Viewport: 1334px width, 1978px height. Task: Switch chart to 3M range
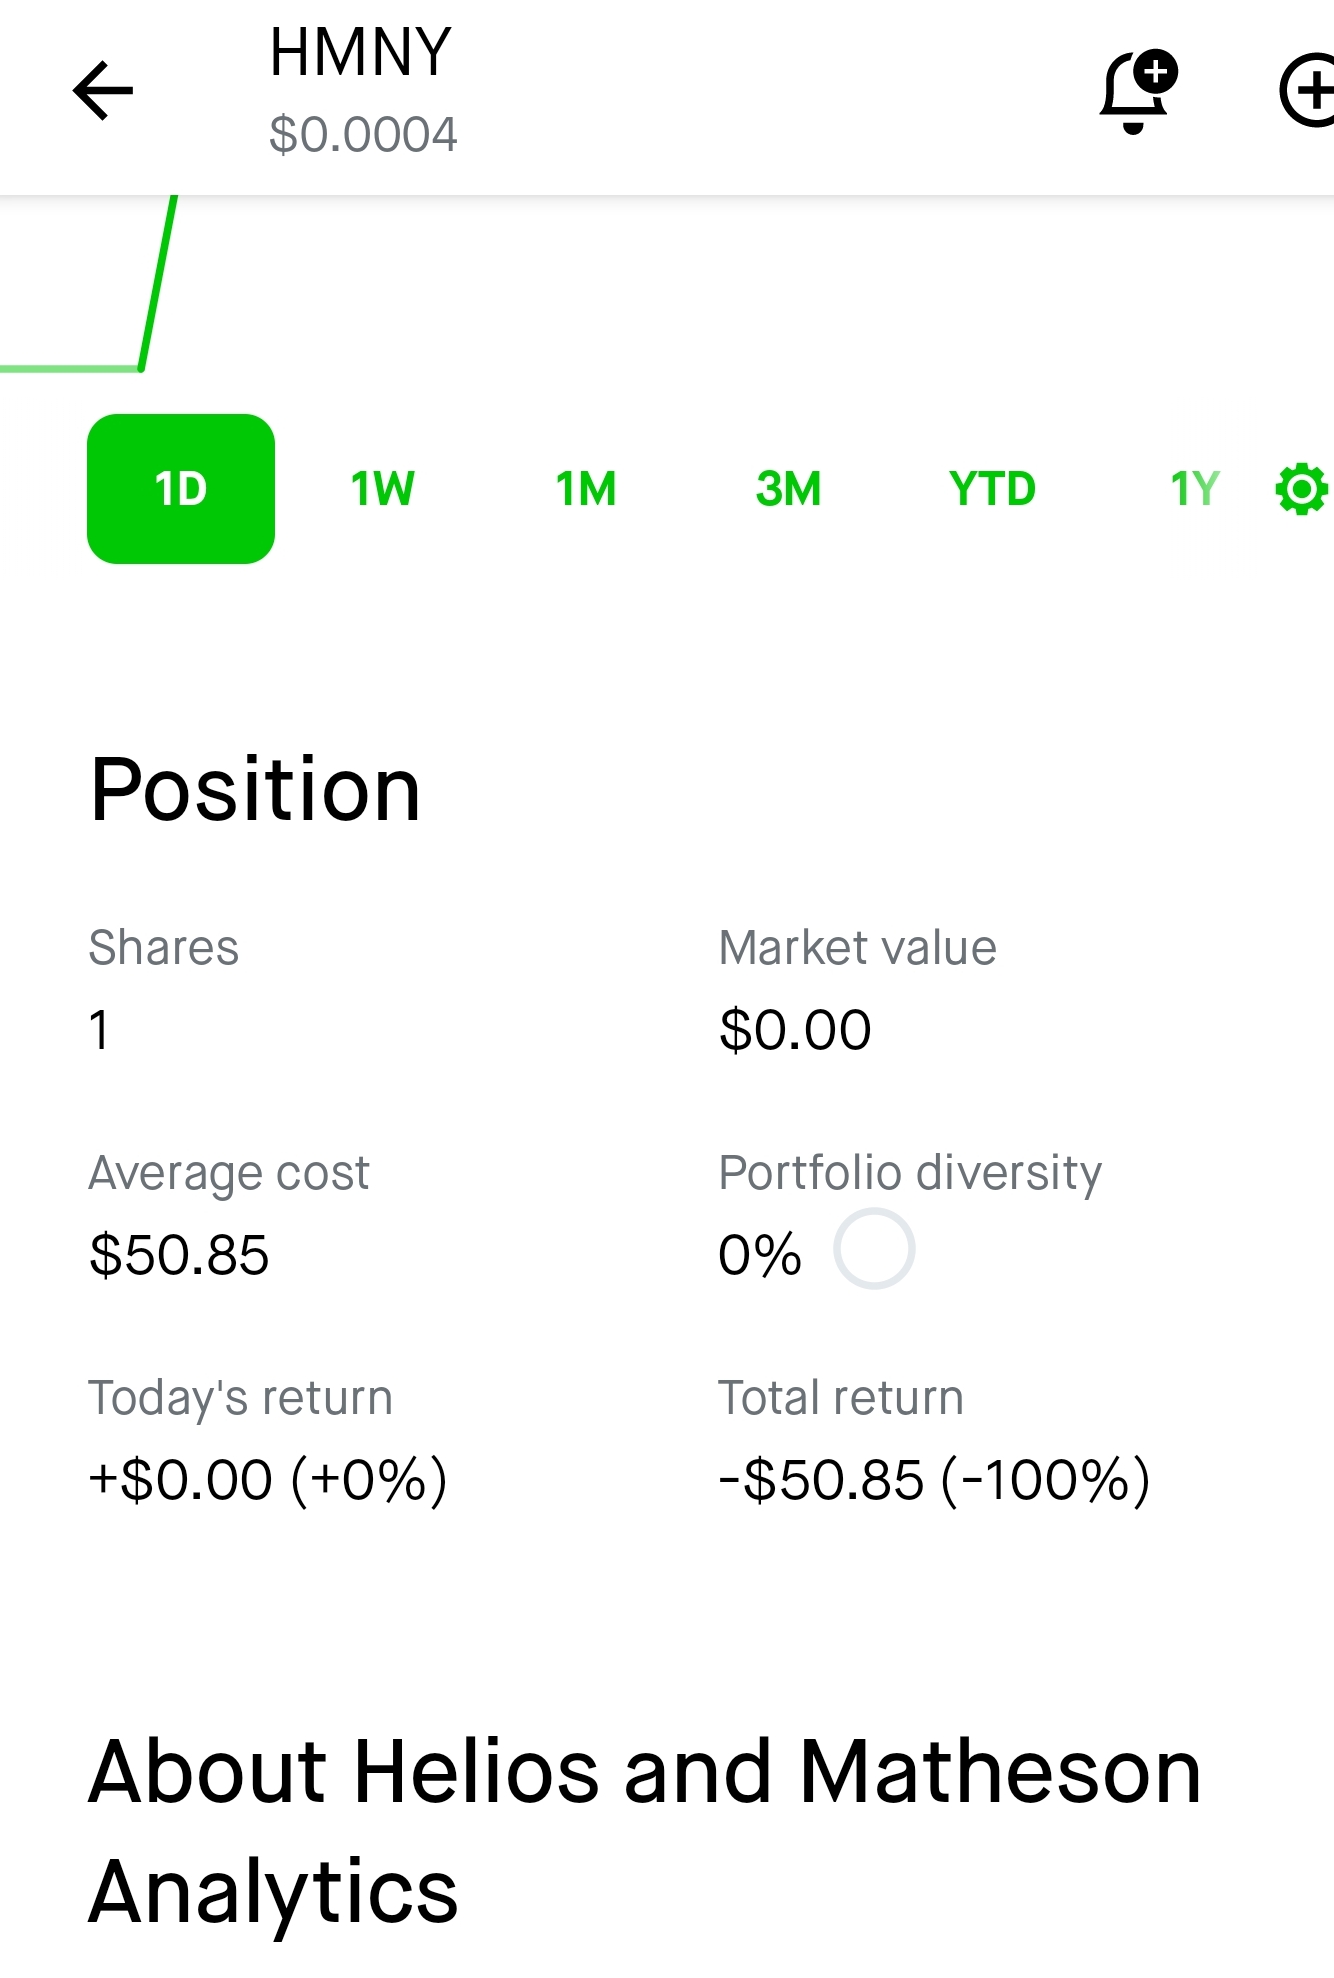tap(789, 489)
